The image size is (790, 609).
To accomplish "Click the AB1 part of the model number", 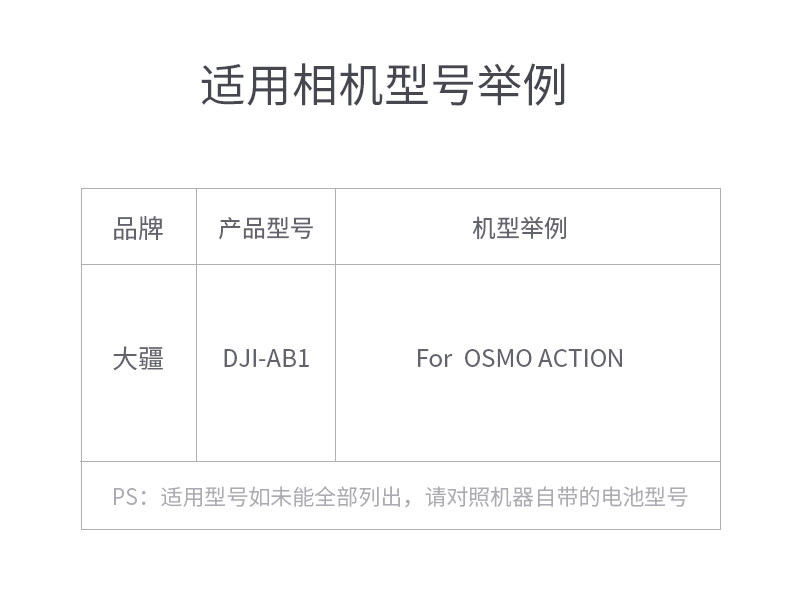I will tap(289, 358).
